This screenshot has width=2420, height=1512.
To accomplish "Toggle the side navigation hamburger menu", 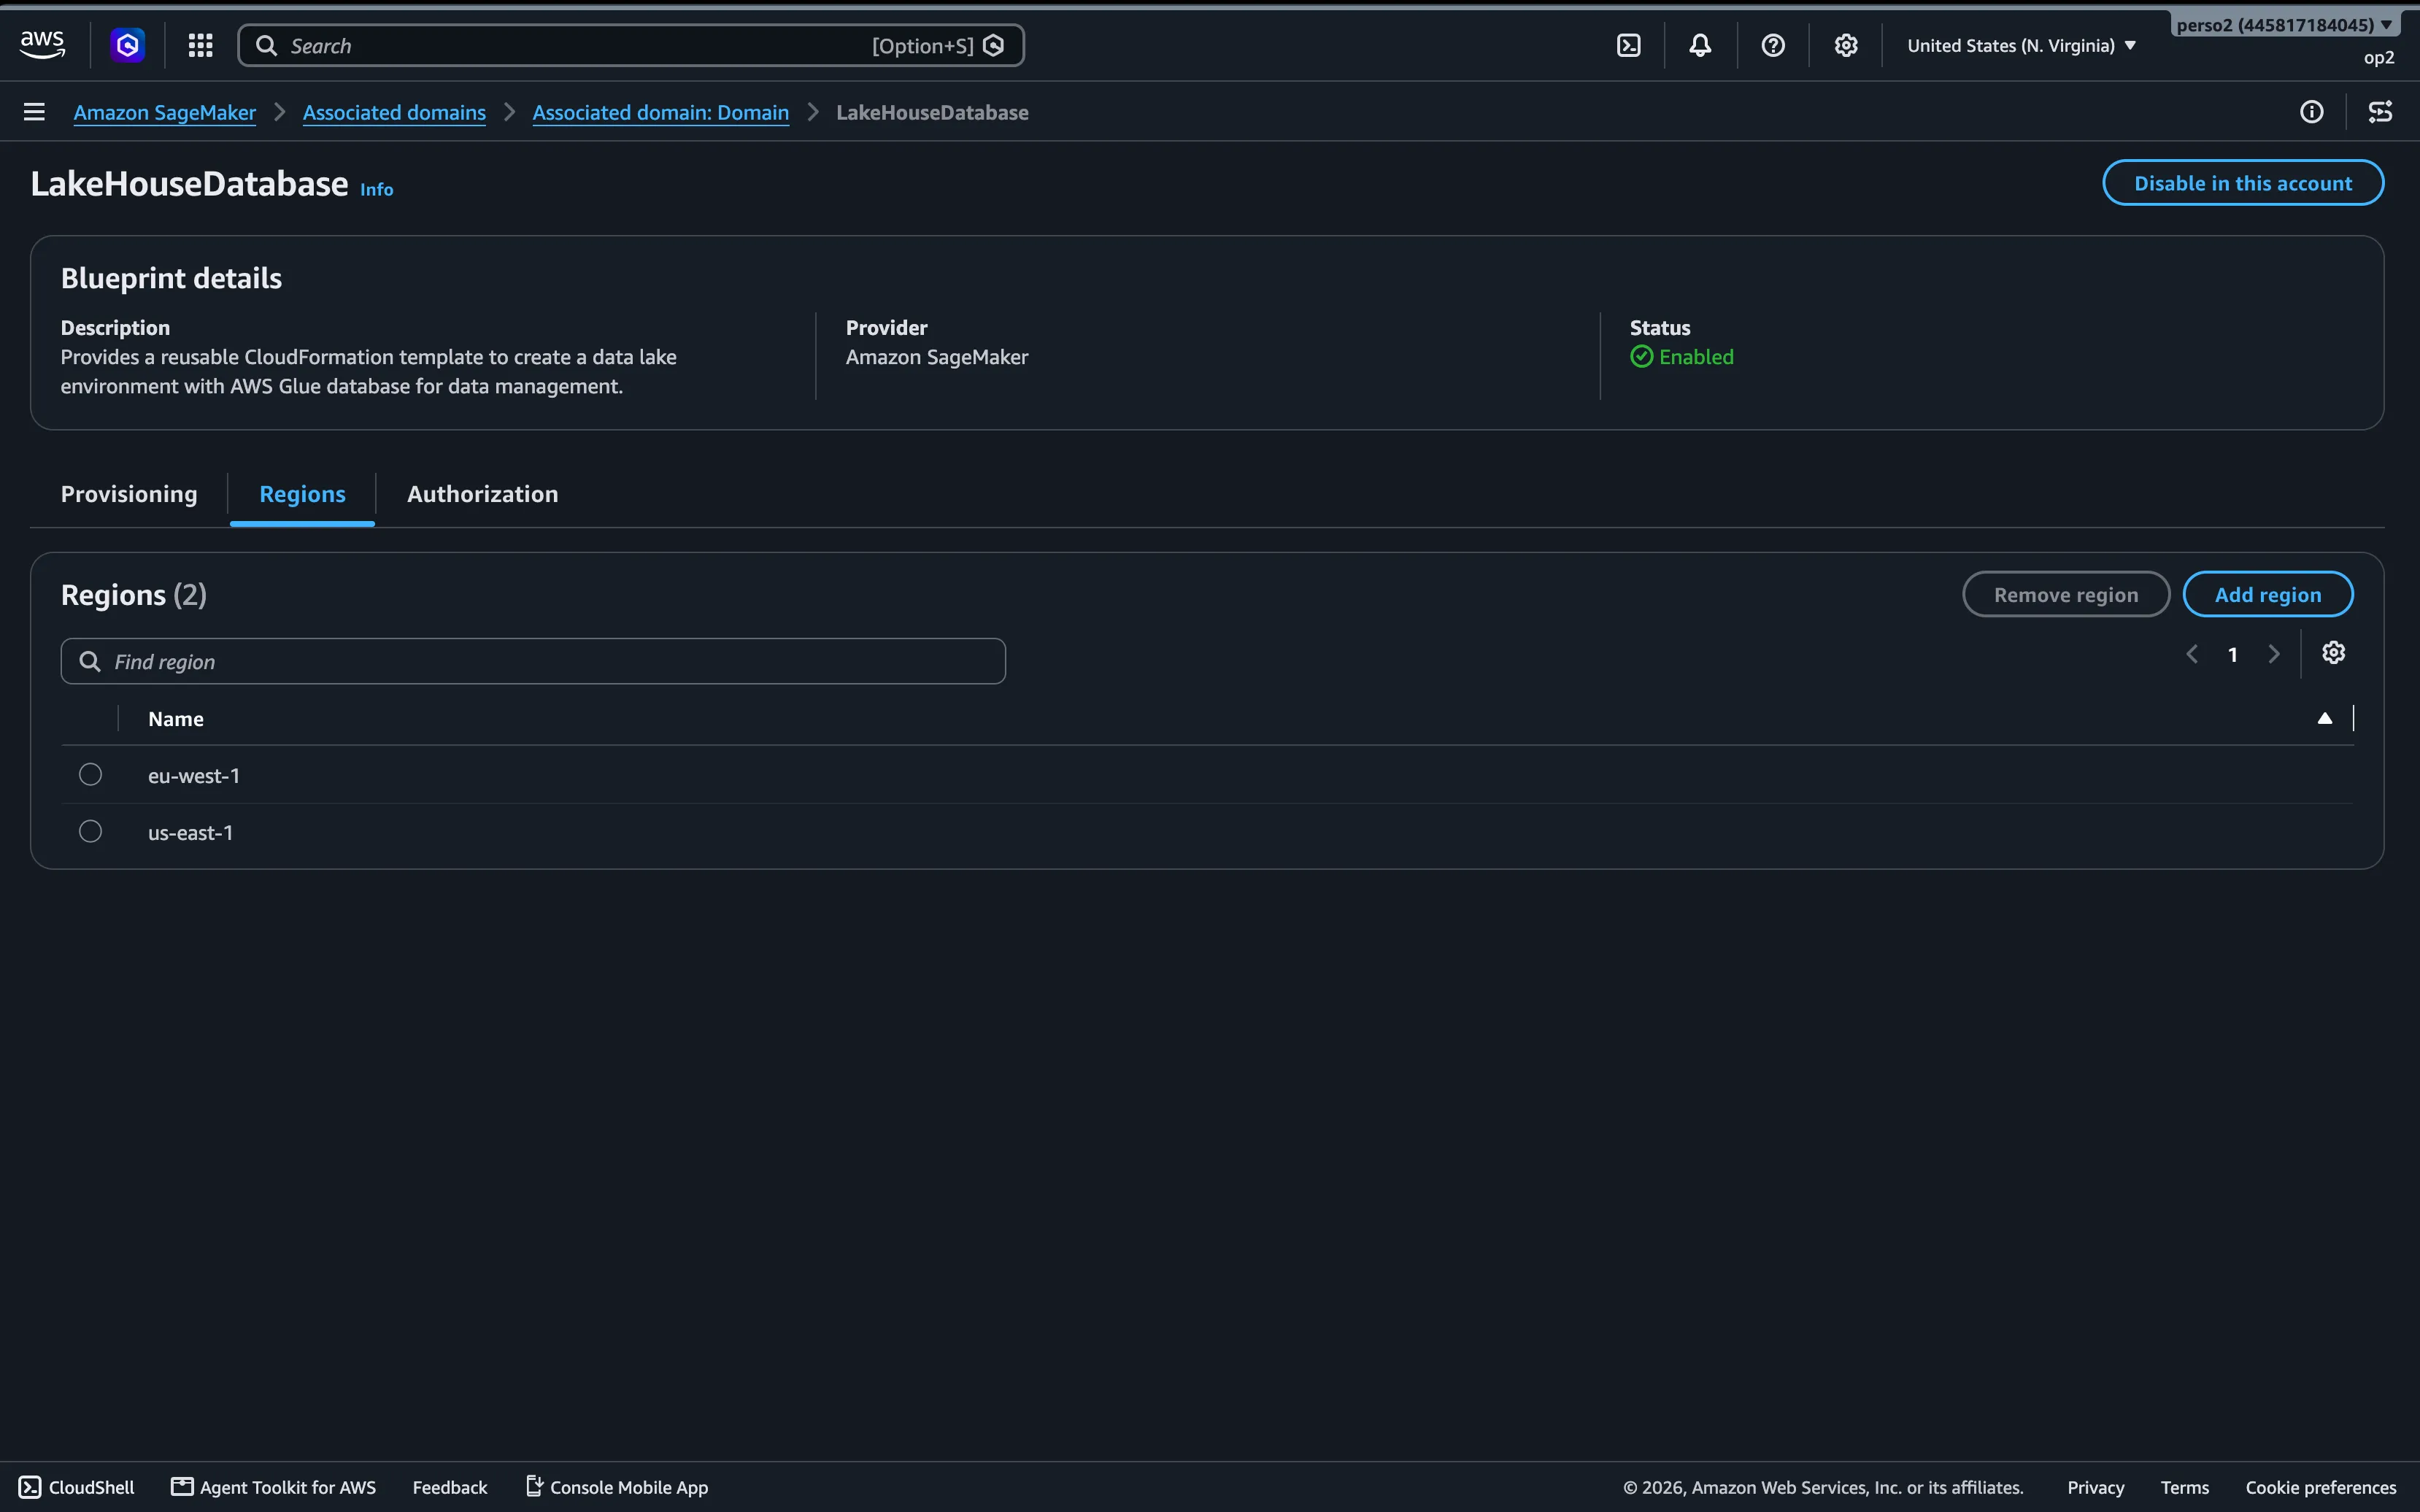I will [x=34, y=112].
